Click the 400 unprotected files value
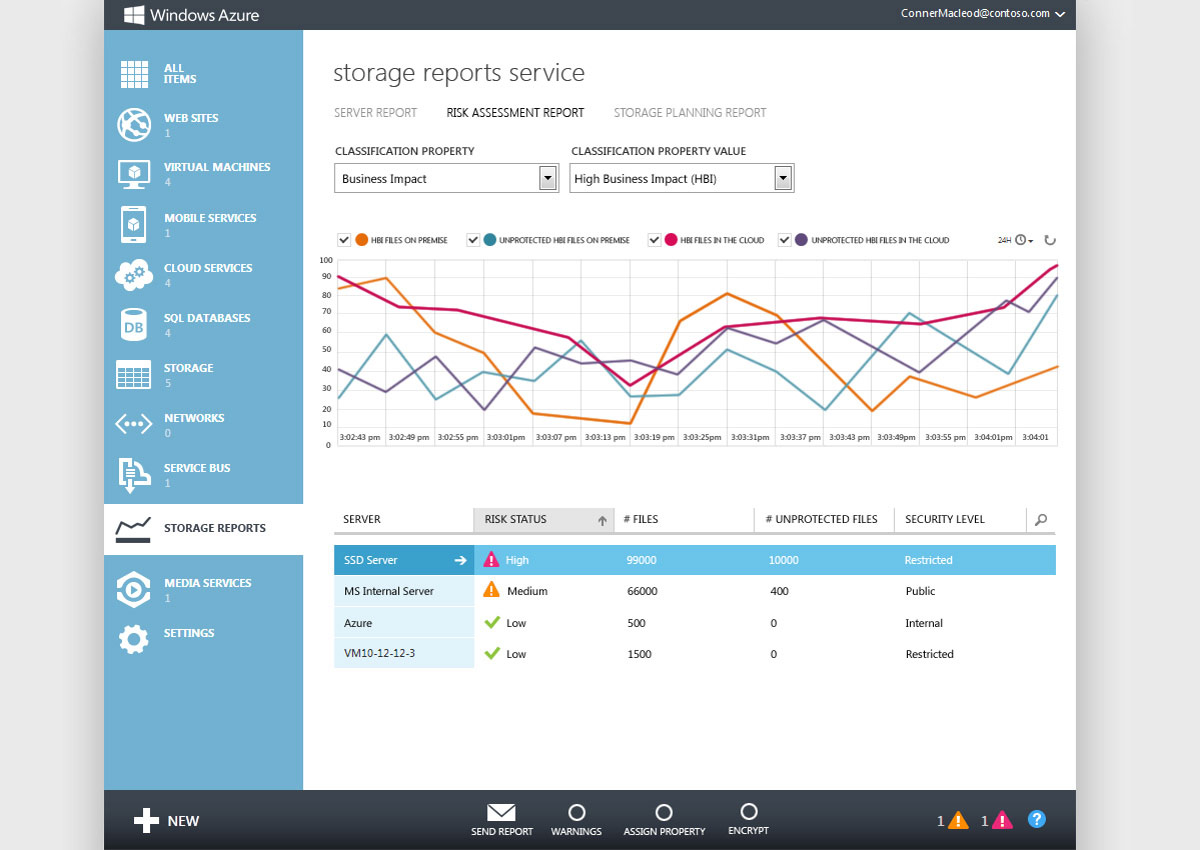 [x=780, y=591]
